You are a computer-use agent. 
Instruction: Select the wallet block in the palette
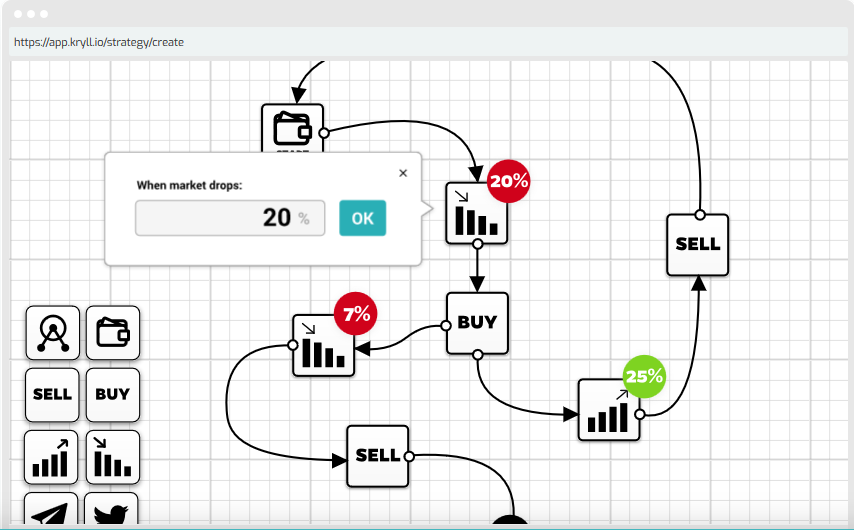click(x=113, y=333)
